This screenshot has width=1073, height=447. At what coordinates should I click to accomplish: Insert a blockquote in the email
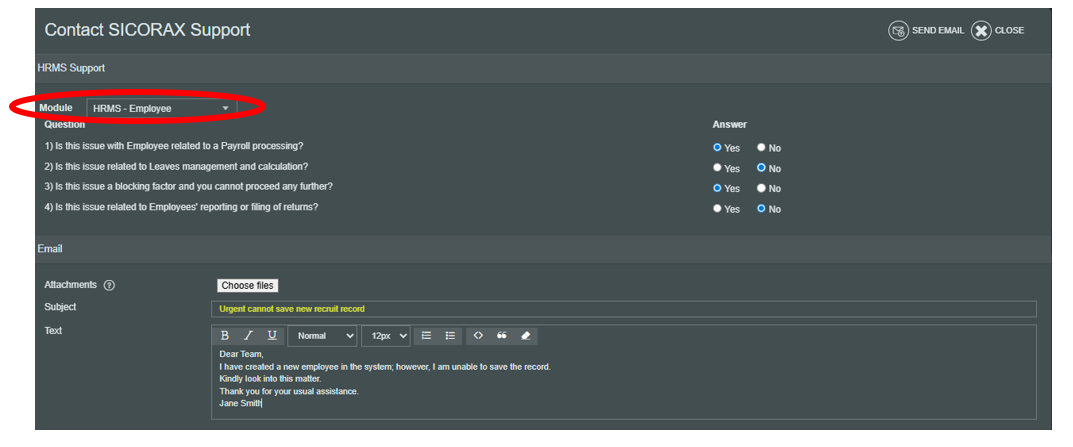click(502, 336)
